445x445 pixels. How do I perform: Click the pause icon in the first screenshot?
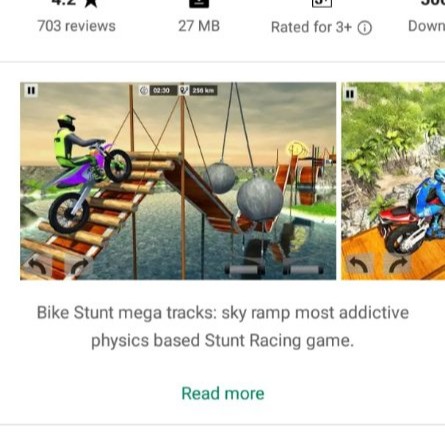[31, 90]
